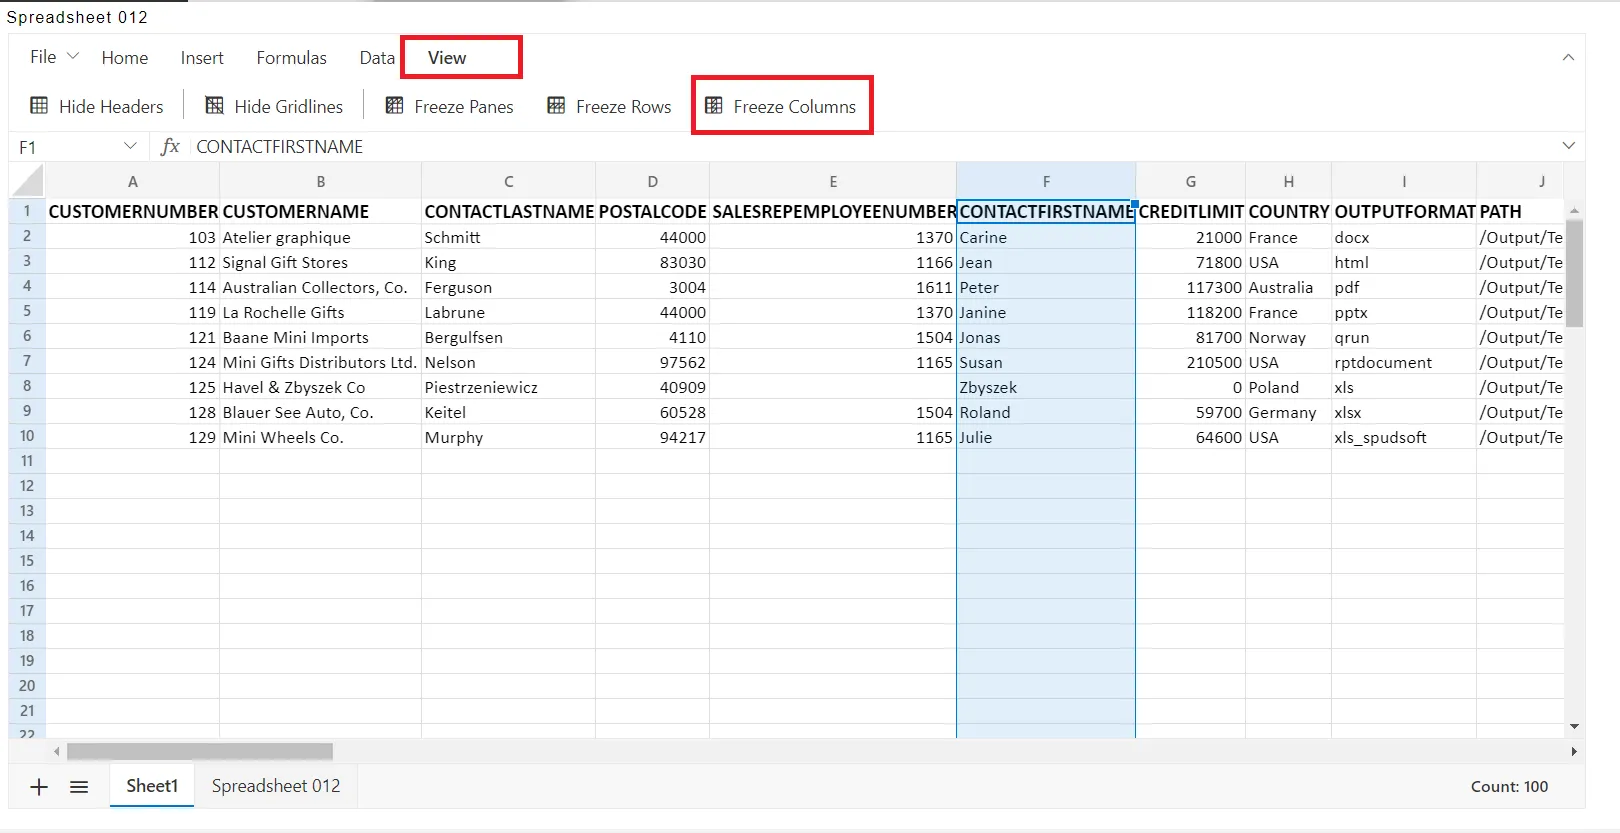The image size is (1620, 833).
Task: Select row 10 header
Action: point(27,436)
